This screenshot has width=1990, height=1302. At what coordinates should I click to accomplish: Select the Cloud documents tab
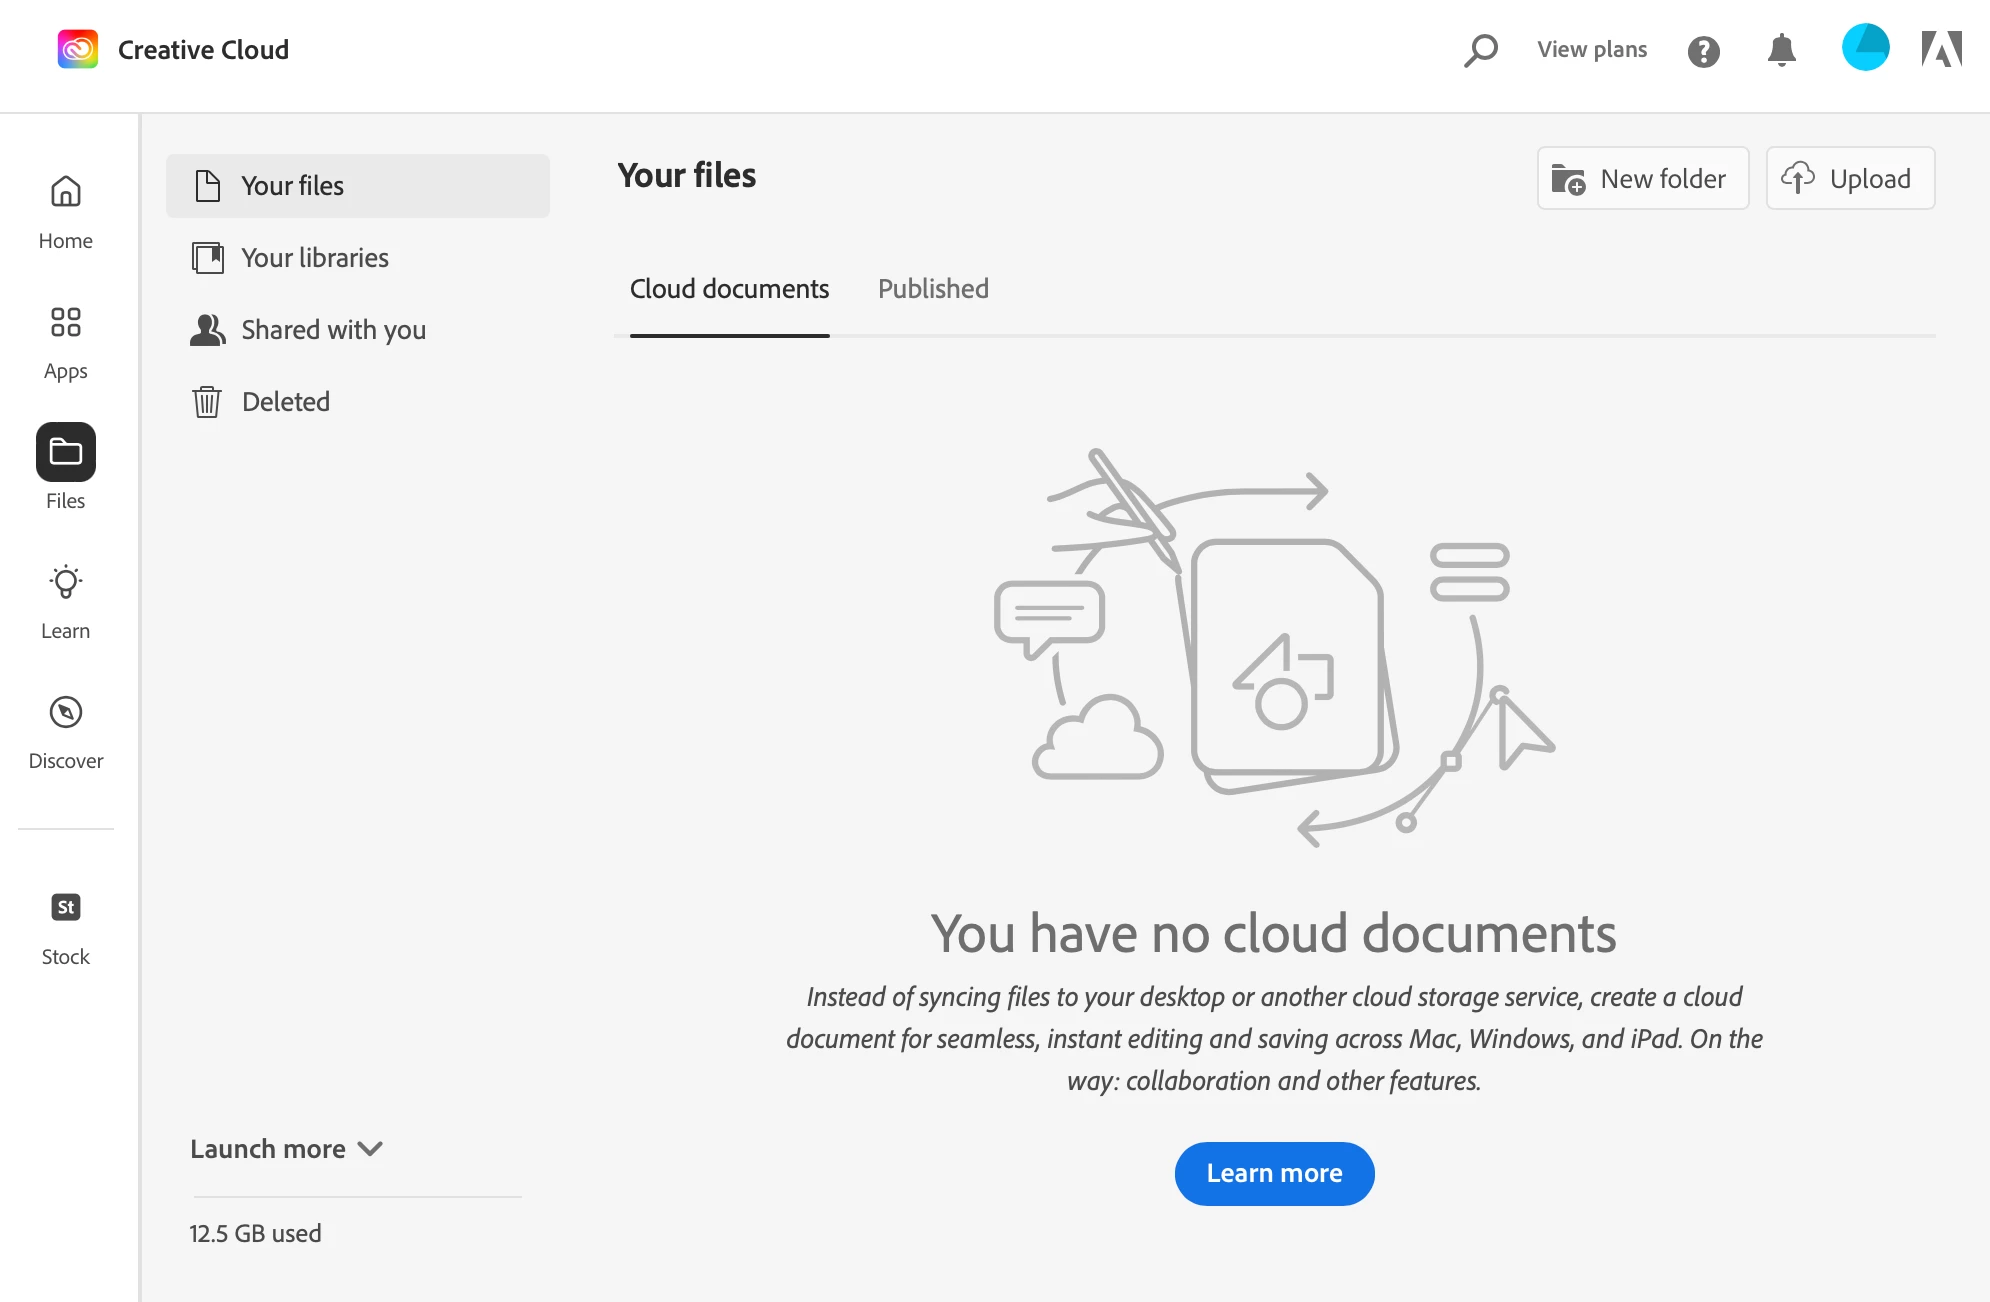(x=729, y=289)
